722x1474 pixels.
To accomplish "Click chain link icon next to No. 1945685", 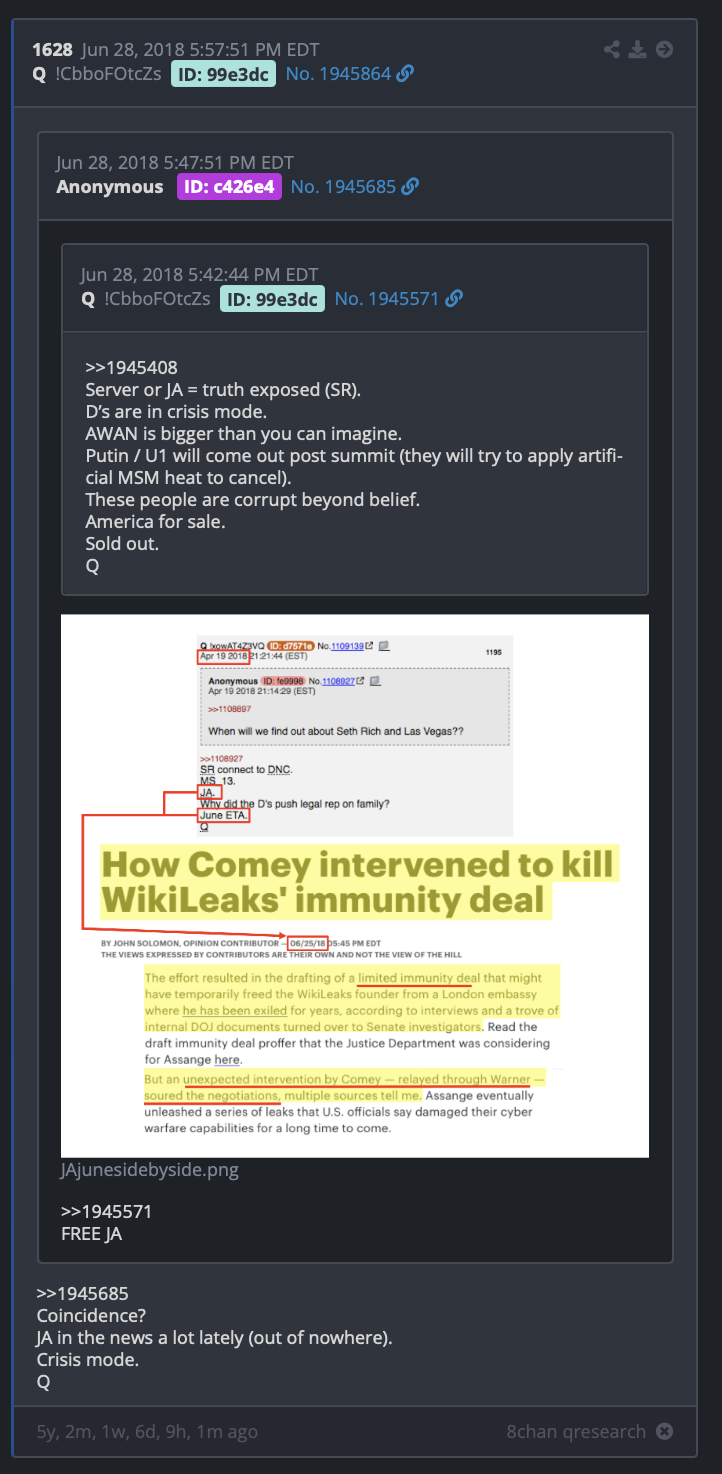I will tap(410, 187).
